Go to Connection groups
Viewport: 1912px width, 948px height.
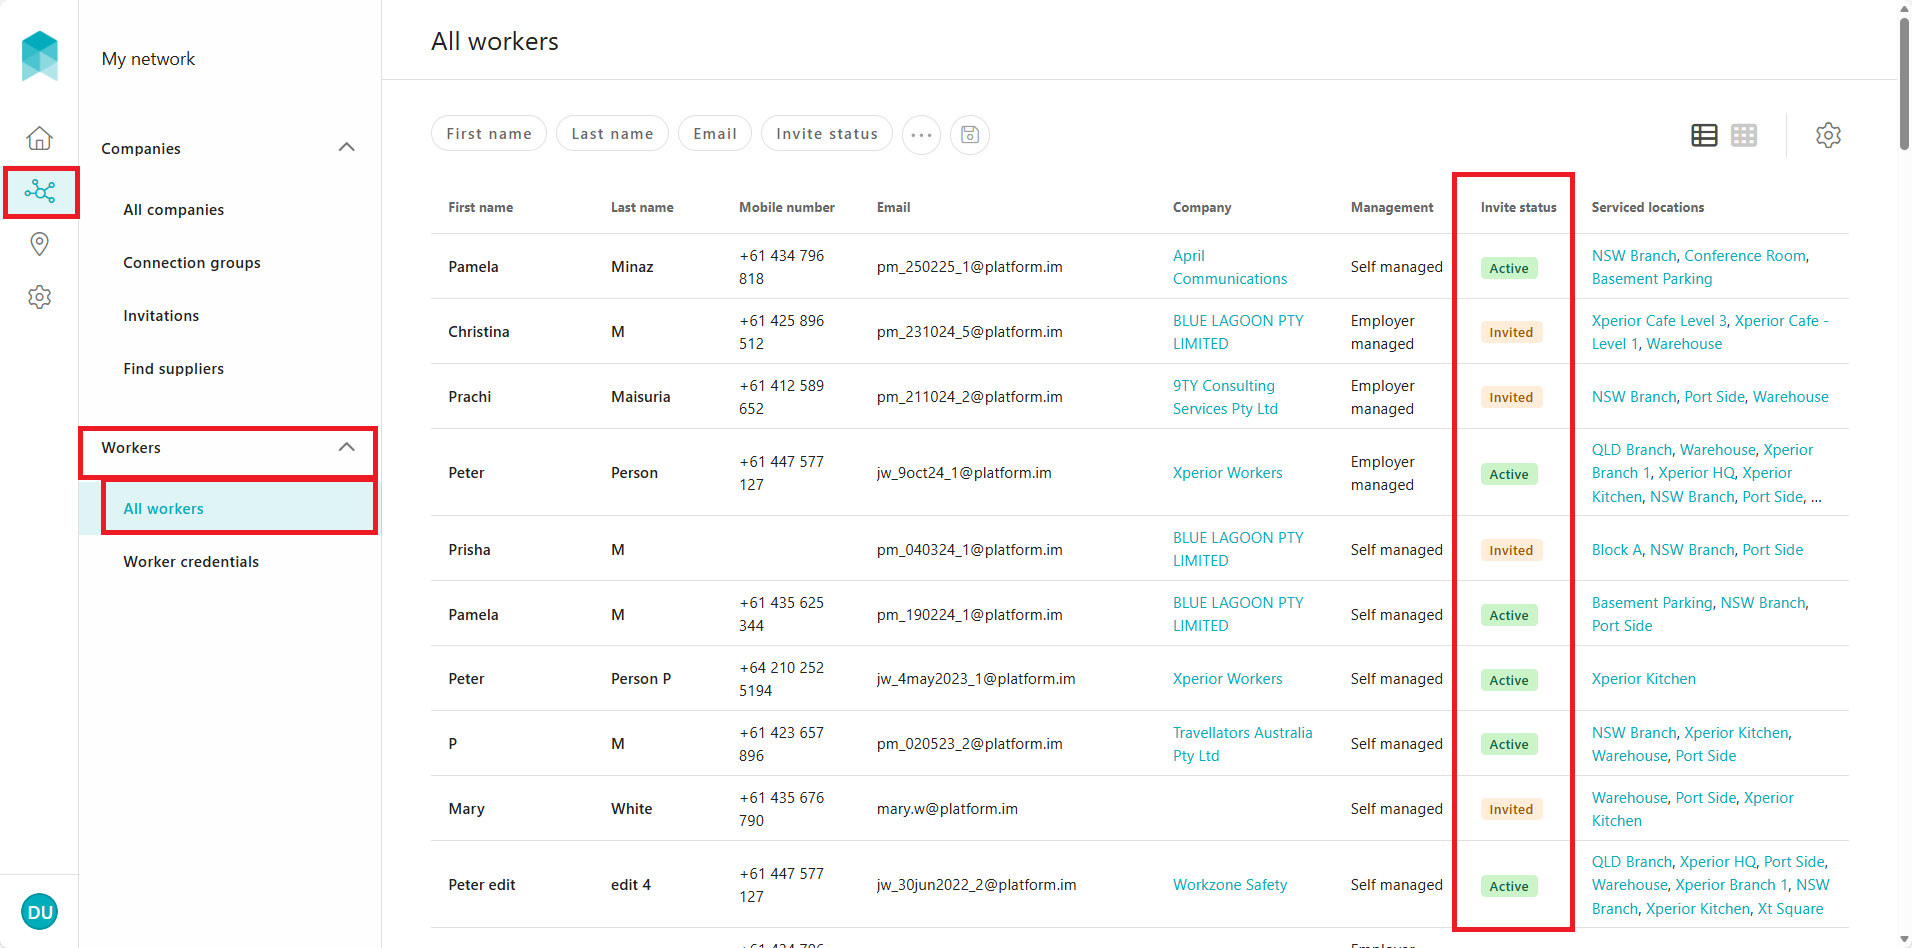click(192, 263)
